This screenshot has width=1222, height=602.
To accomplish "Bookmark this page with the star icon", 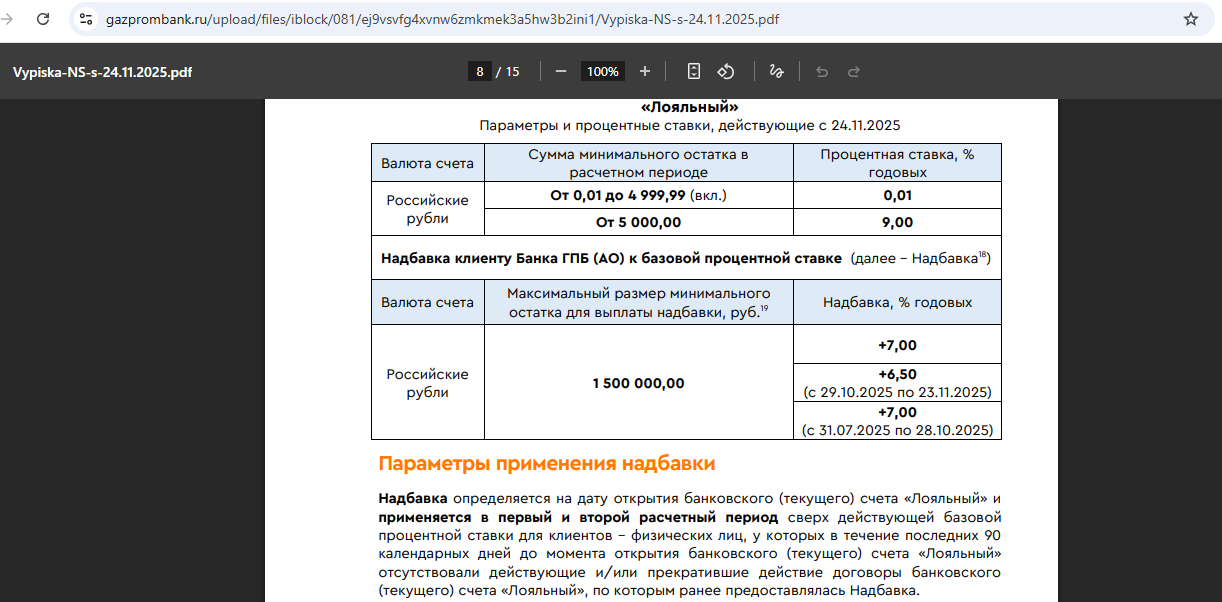I will 1190,19.
